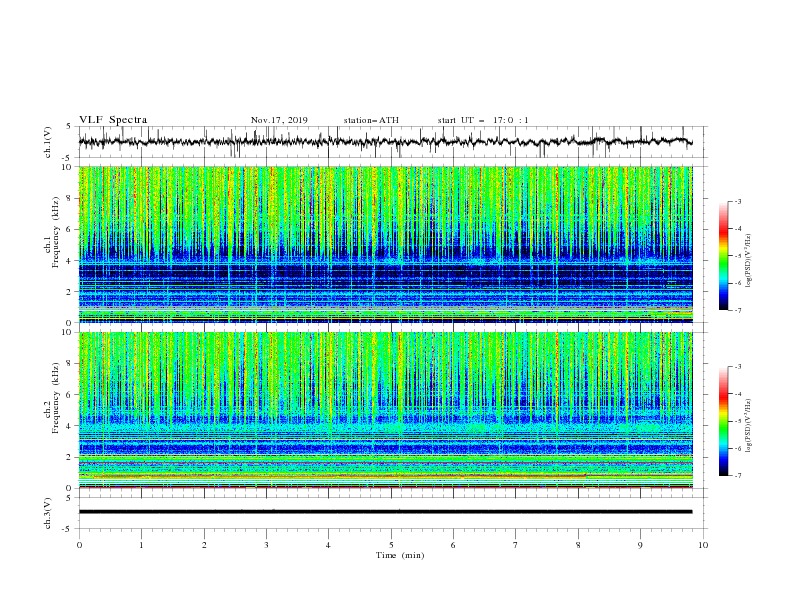Click the ch.1 spectrogram color scale bar
Image resolution: width=792 pixels, height=612 pixels.
[723, 256]
